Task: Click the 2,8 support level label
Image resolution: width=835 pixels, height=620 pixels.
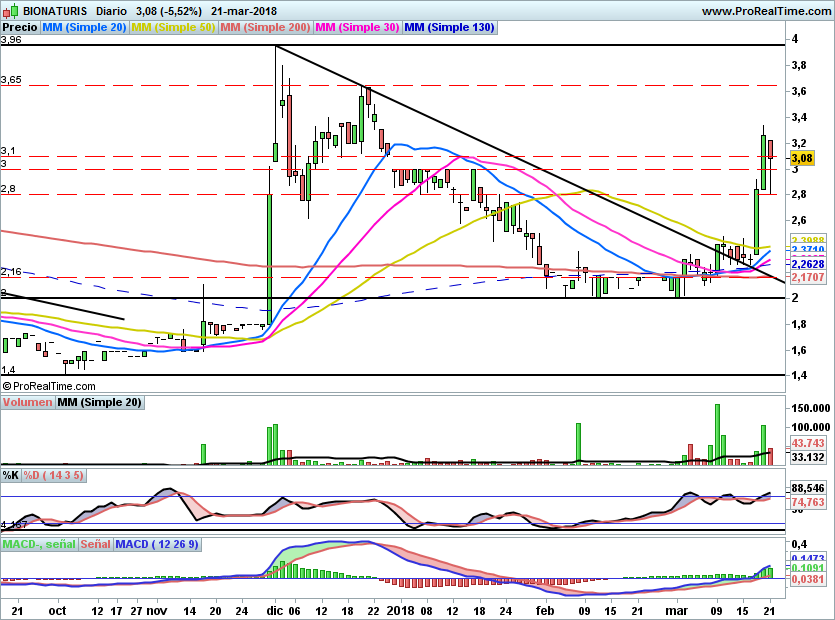Action: click(8, 189)
